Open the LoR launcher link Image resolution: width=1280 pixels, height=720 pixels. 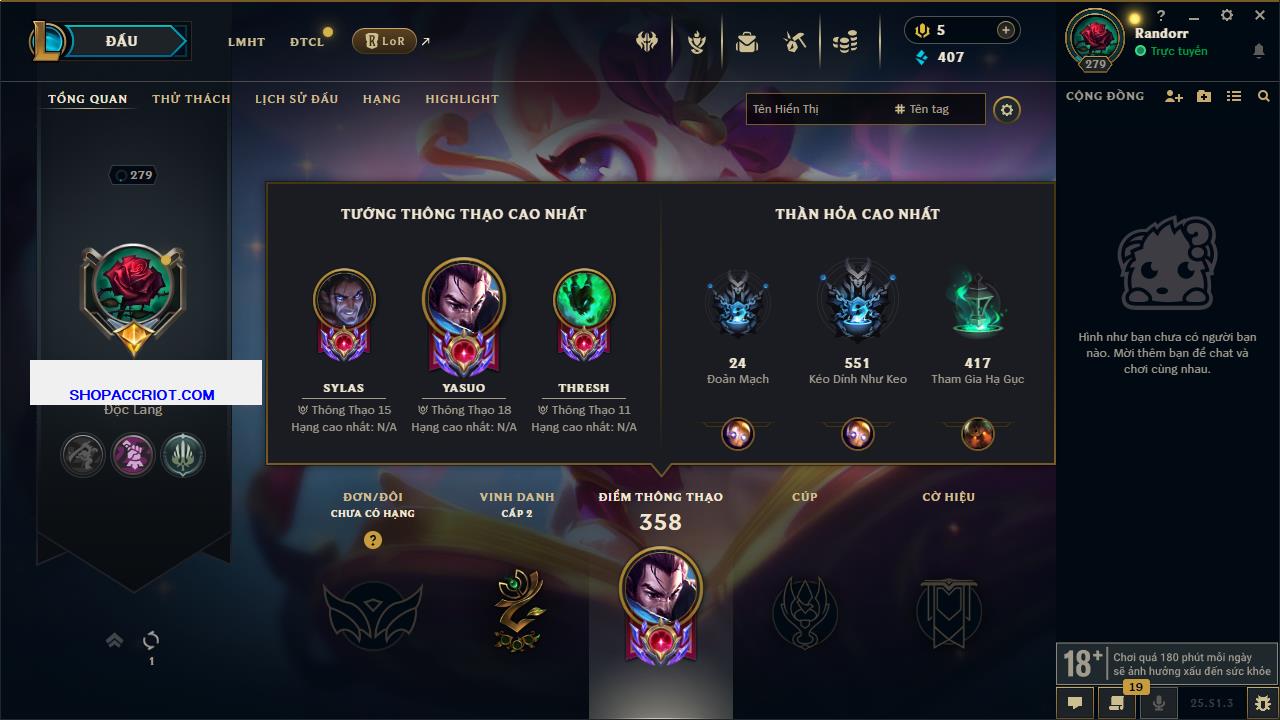coord(384,41)
